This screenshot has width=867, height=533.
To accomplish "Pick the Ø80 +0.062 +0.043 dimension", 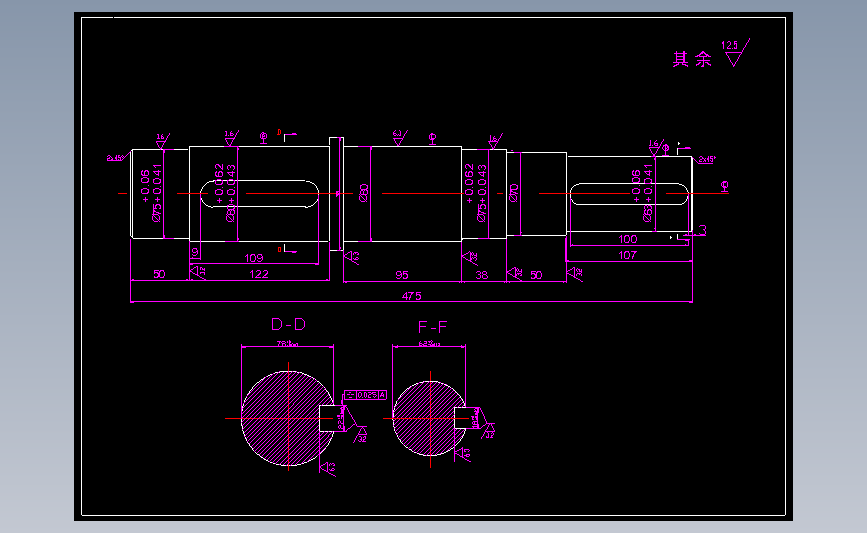I will point(225,193).
